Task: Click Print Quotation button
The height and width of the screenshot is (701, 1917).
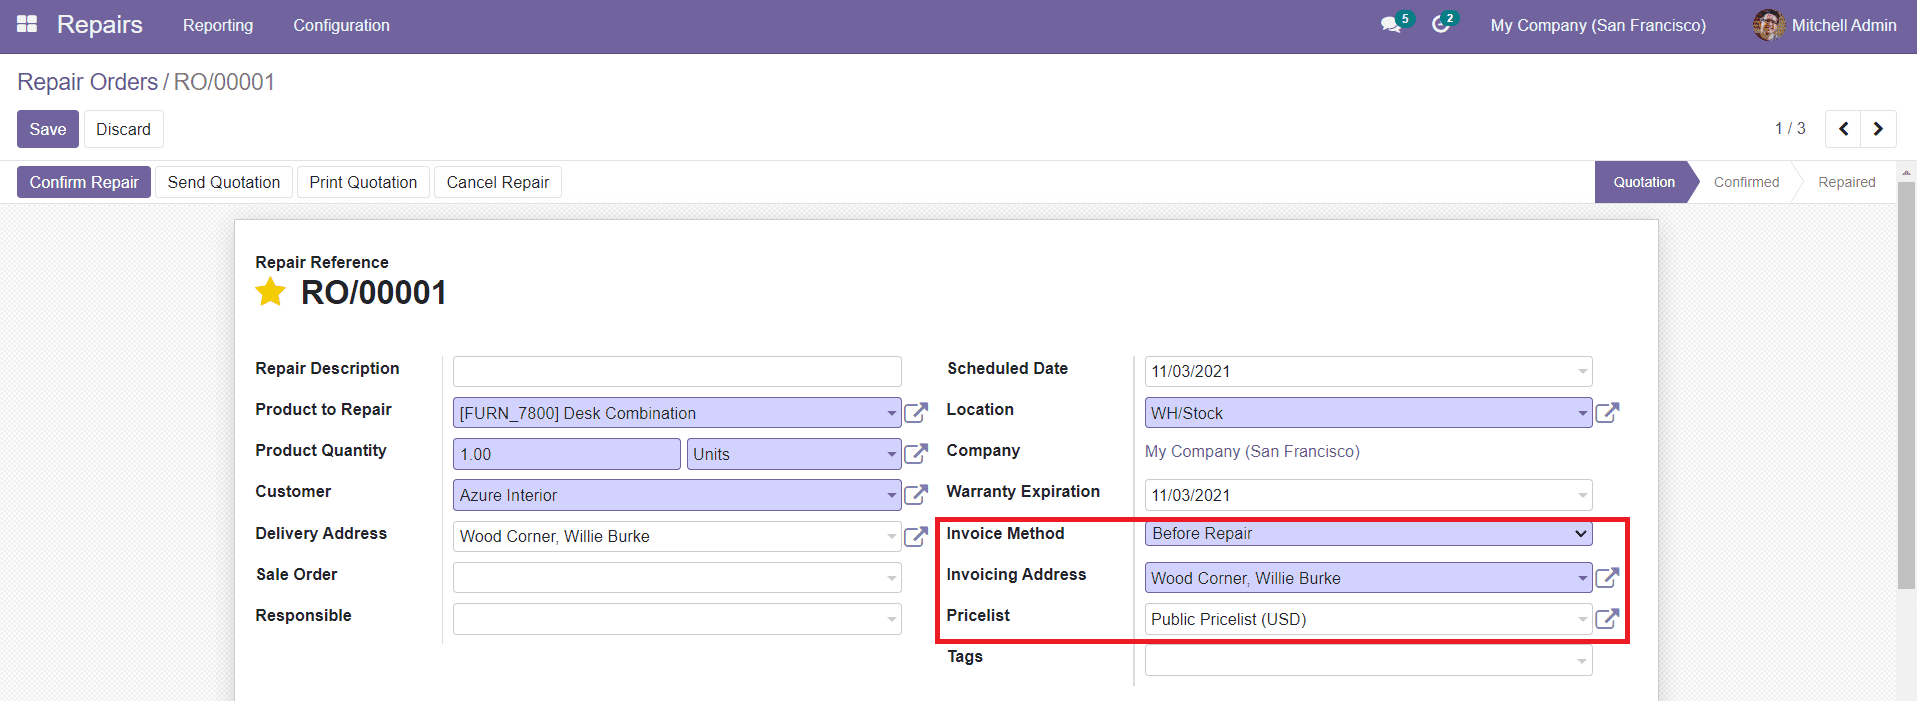Action: click(363, 182)
